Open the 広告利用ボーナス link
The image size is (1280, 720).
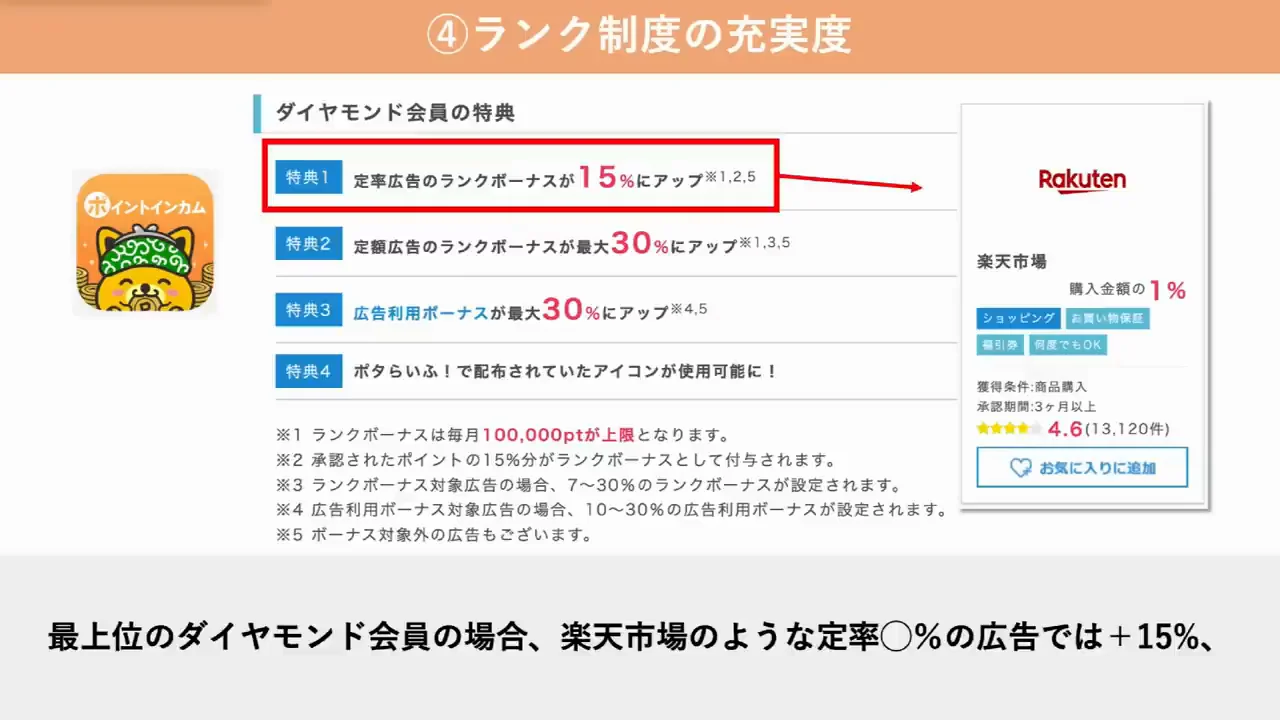point(421,312)
